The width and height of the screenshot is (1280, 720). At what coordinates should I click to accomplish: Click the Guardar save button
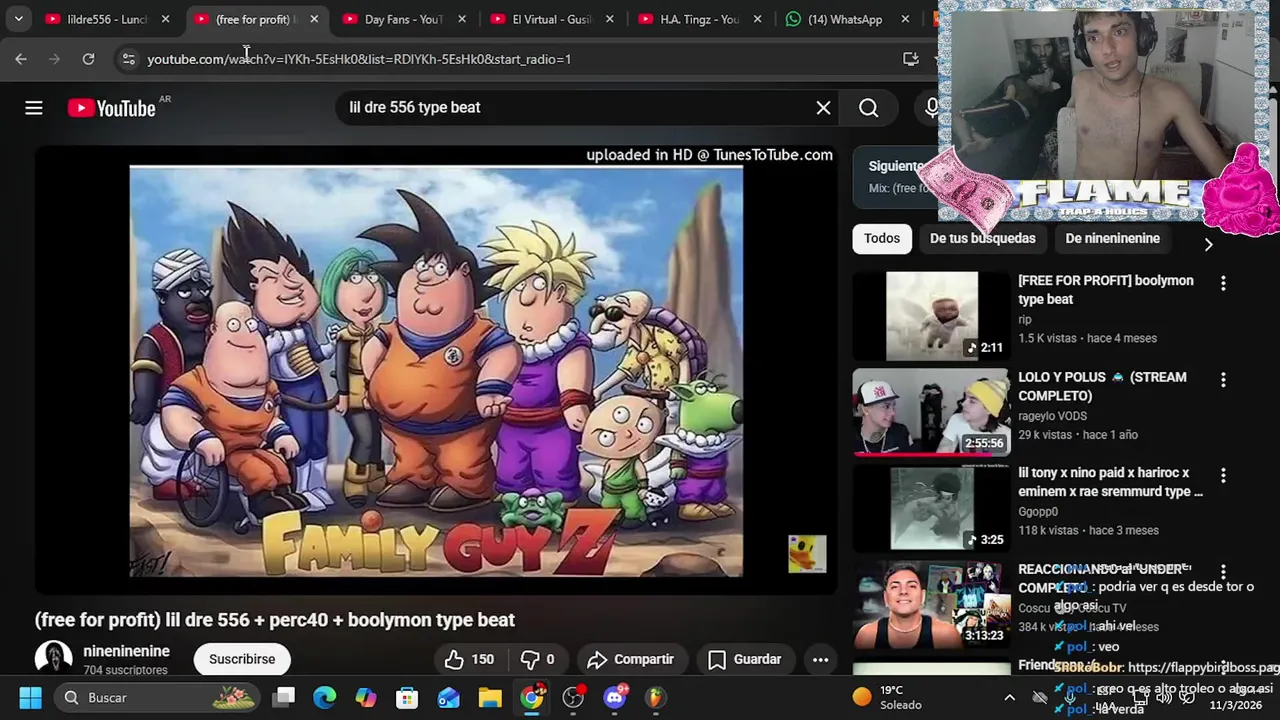[745, 659]
